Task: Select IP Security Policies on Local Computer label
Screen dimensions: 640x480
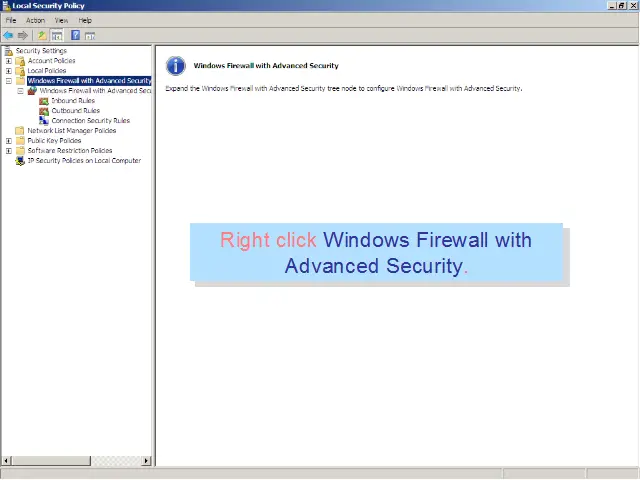Action: coord(84,160)
